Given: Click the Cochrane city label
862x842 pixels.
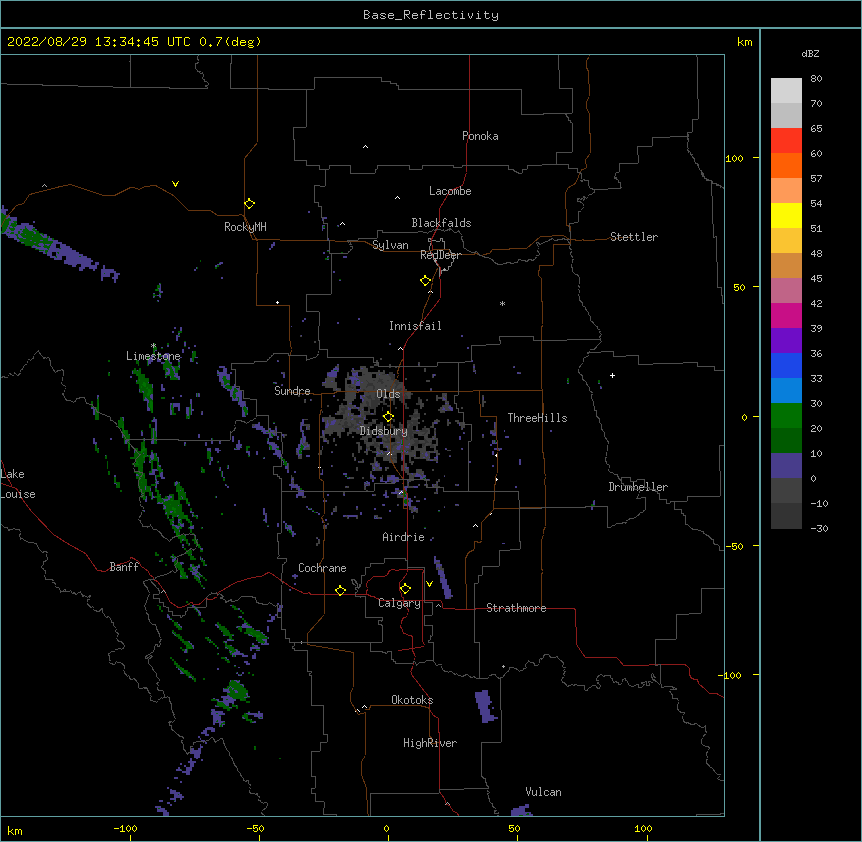Looking at the screenshot, I should pos(322,568).
